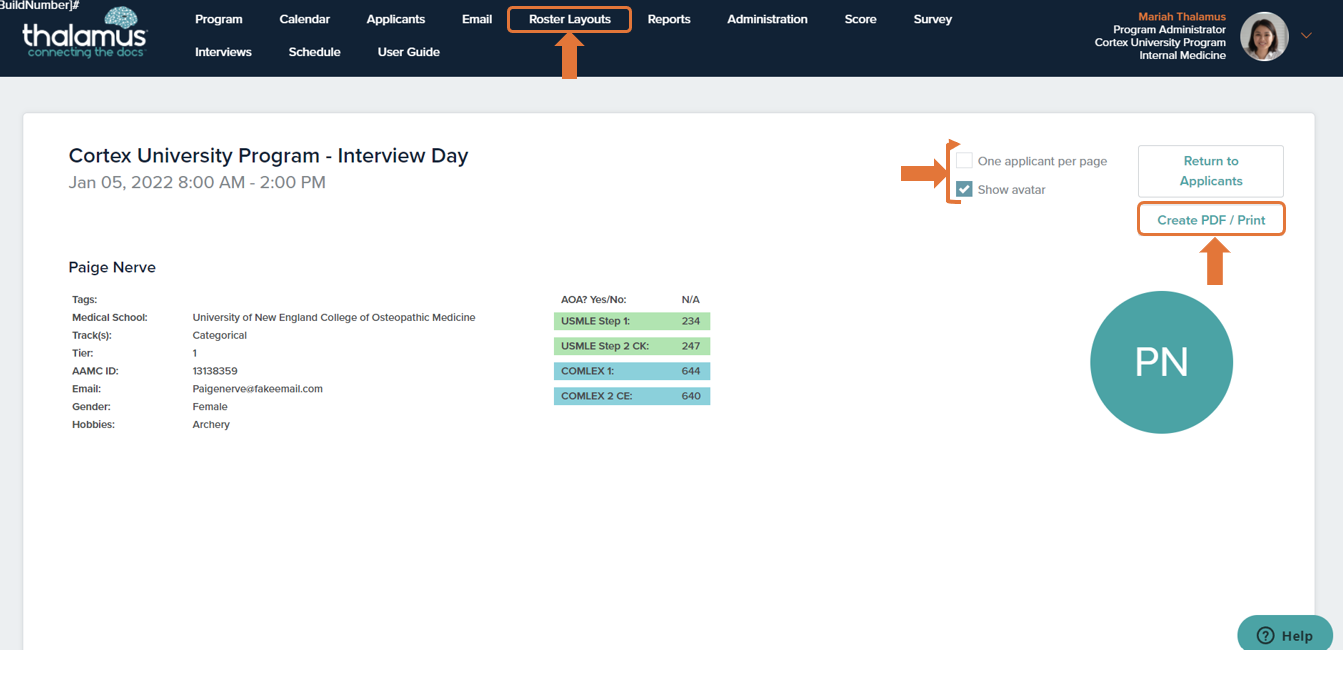Click the Female gender value
Viewport: 1343px width, 695px height.
(210, 407)
